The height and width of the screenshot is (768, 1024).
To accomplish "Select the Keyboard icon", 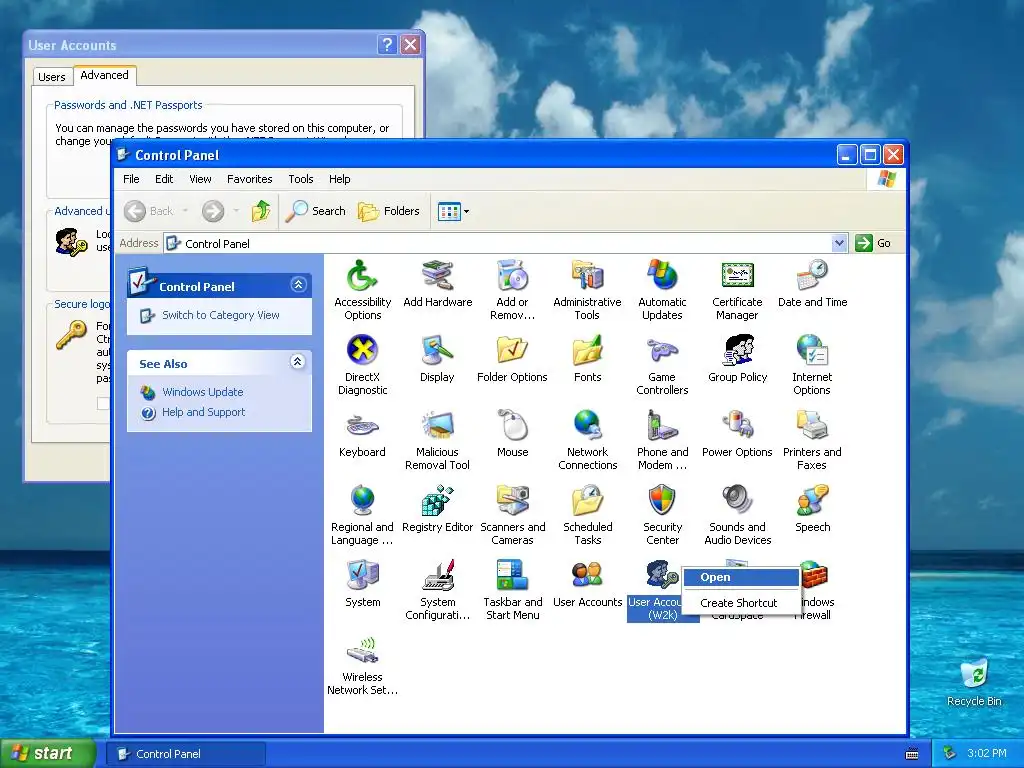I will pyautogui.click(x=362, y=434).
